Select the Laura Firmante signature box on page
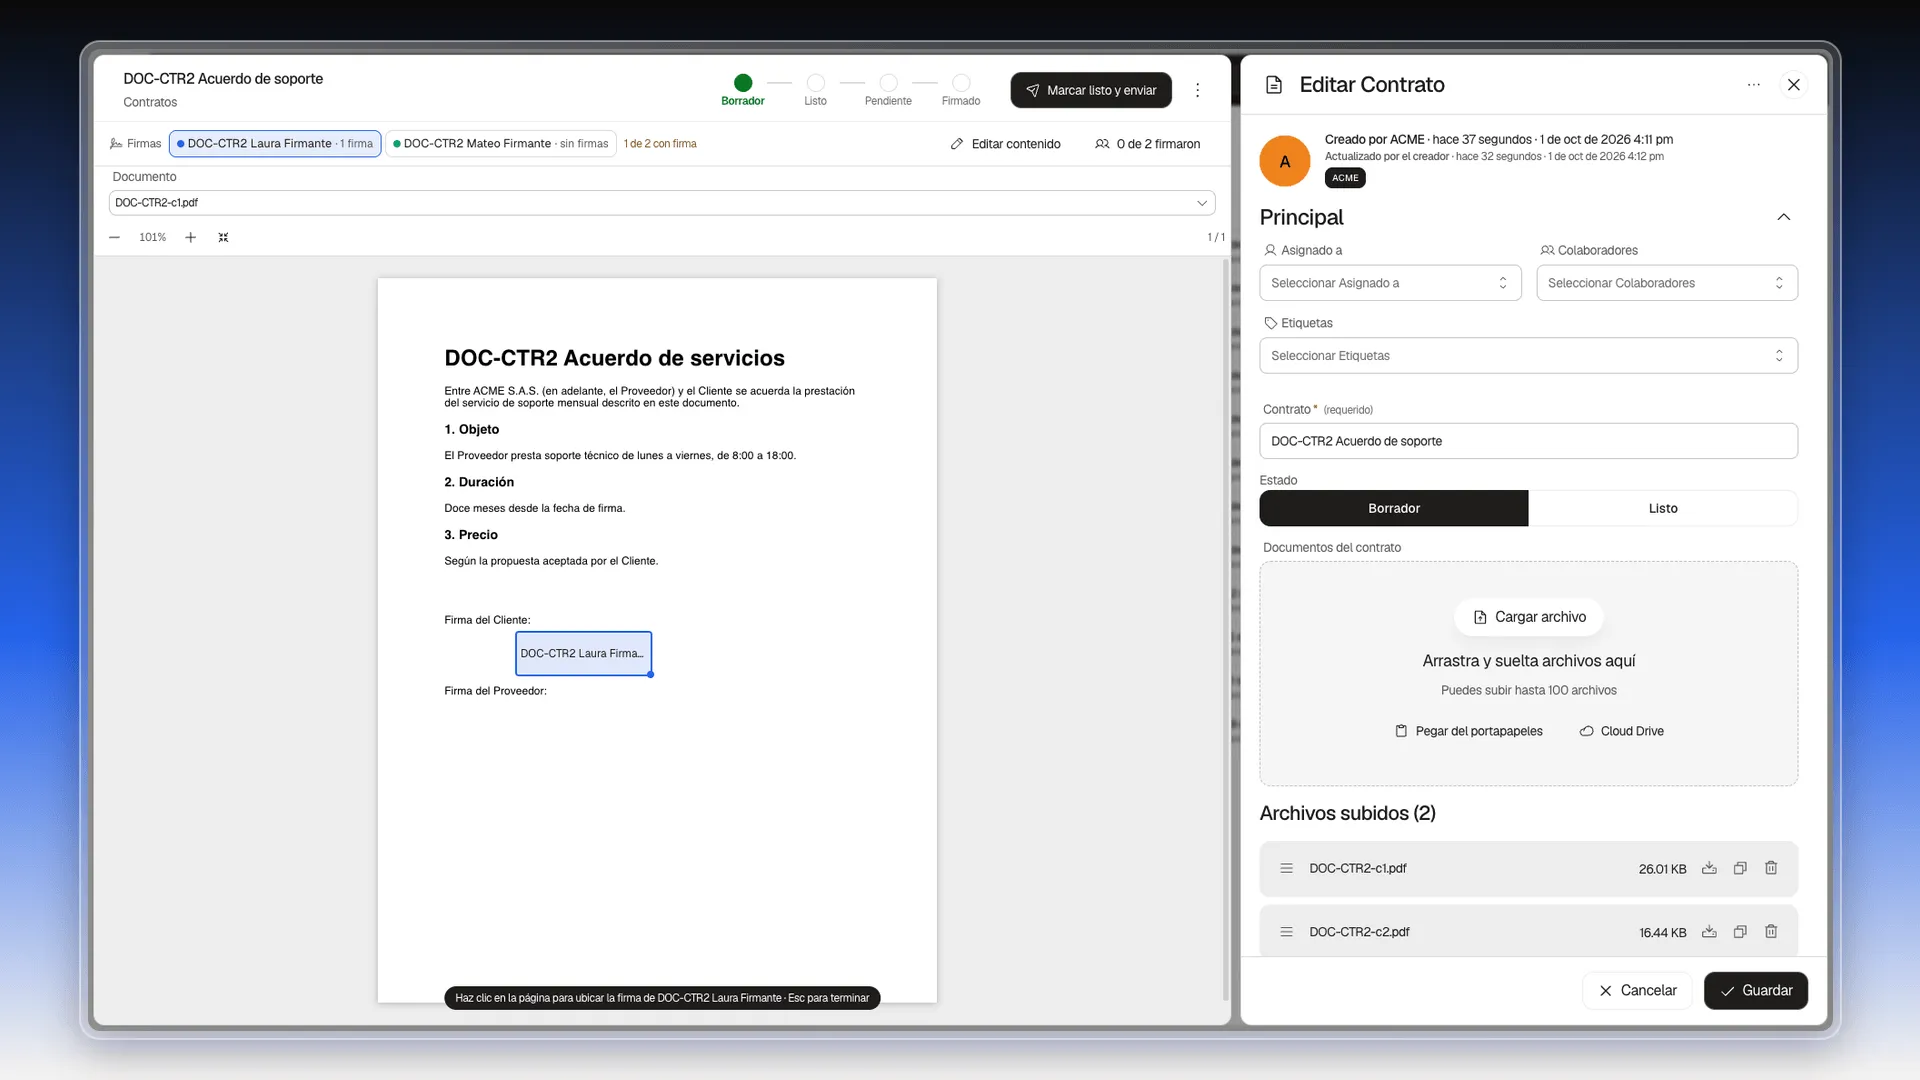Screen dimensions: 1920x1080 (584, 654)
